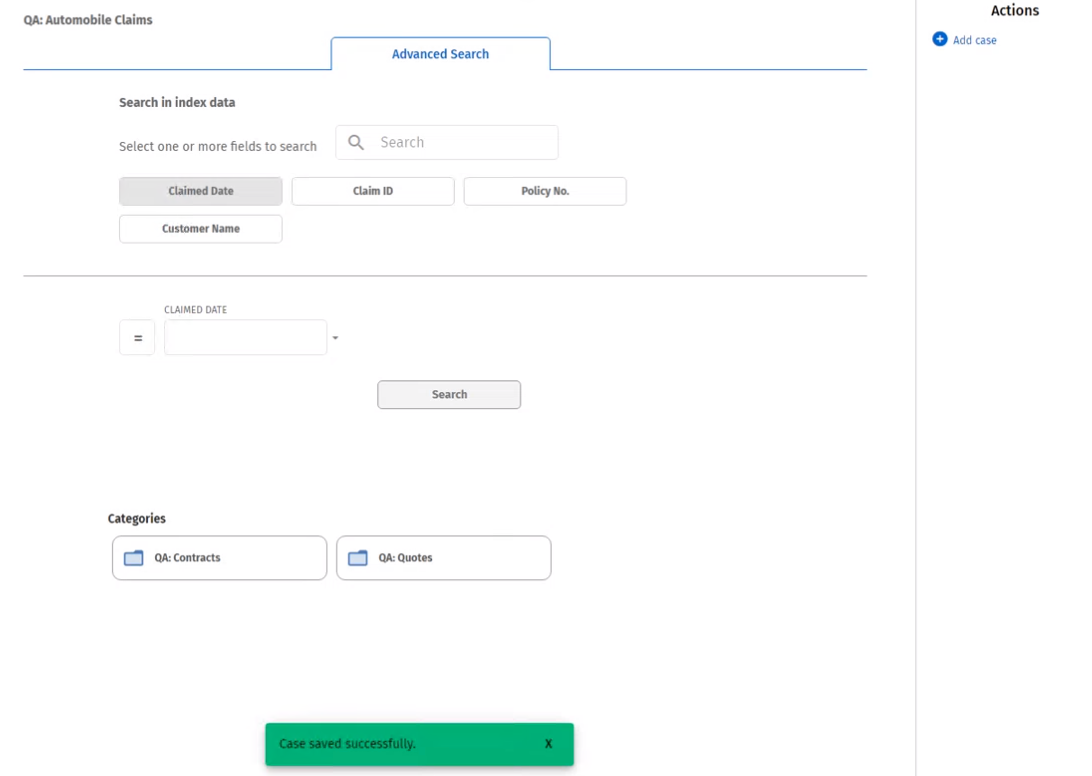Screen dimensions: 1092x776
Task: Deselect the Claimed Date search field
Action: (200, 191)
